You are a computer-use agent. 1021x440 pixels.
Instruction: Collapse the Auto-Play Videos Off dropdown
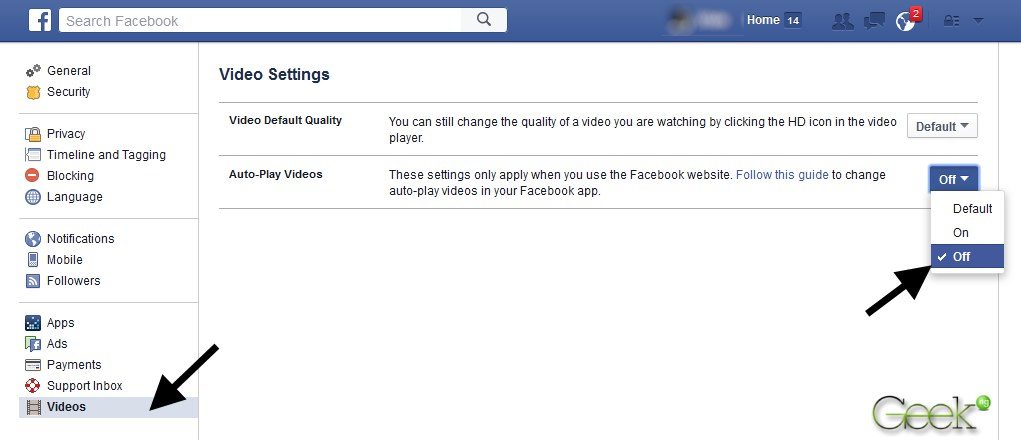click(953, 179)
